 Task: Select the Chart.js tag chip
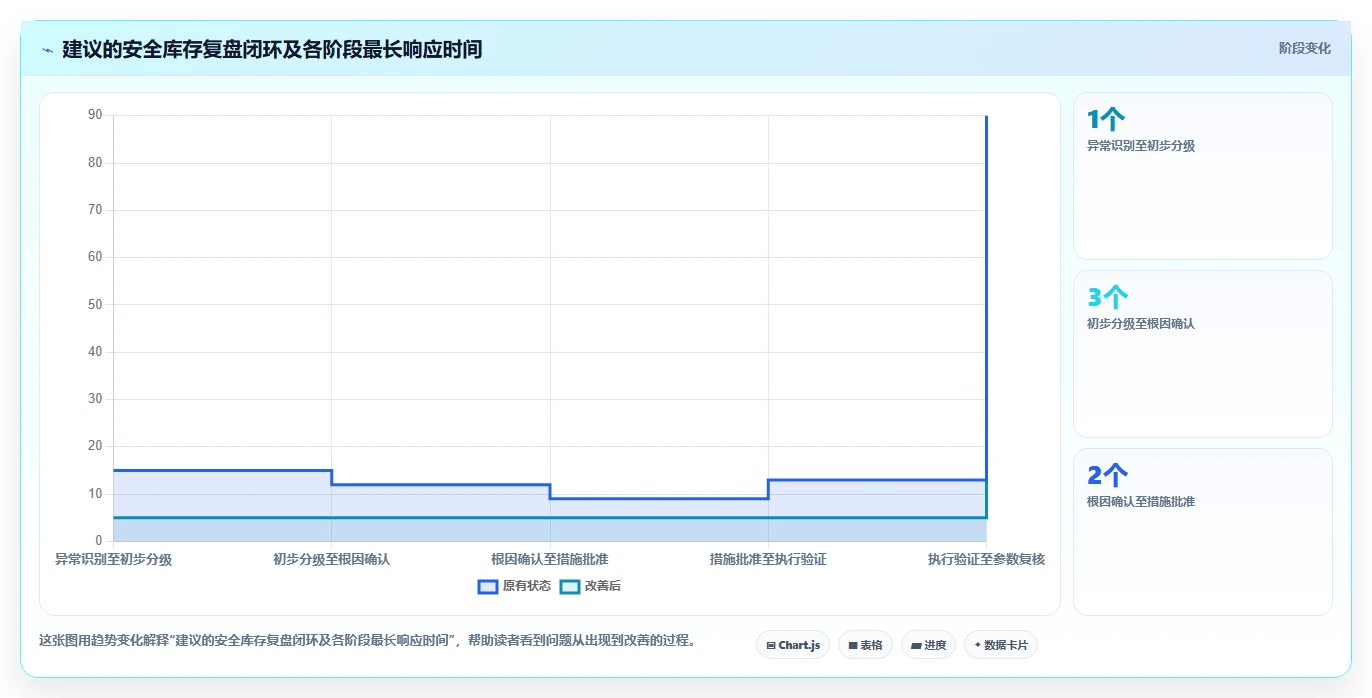[793, 645]
